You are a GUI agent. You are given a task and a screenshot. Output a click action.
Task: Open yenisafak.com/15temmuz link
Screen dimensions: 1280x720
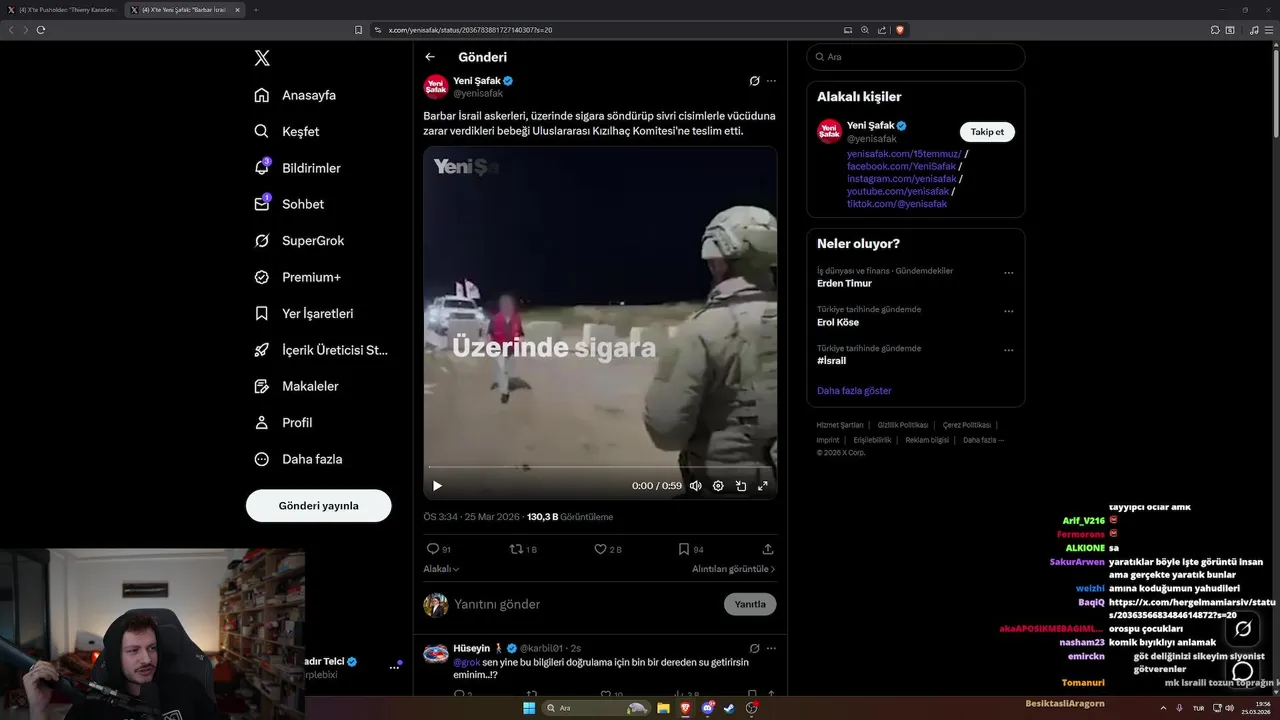(x=904, y=154)
